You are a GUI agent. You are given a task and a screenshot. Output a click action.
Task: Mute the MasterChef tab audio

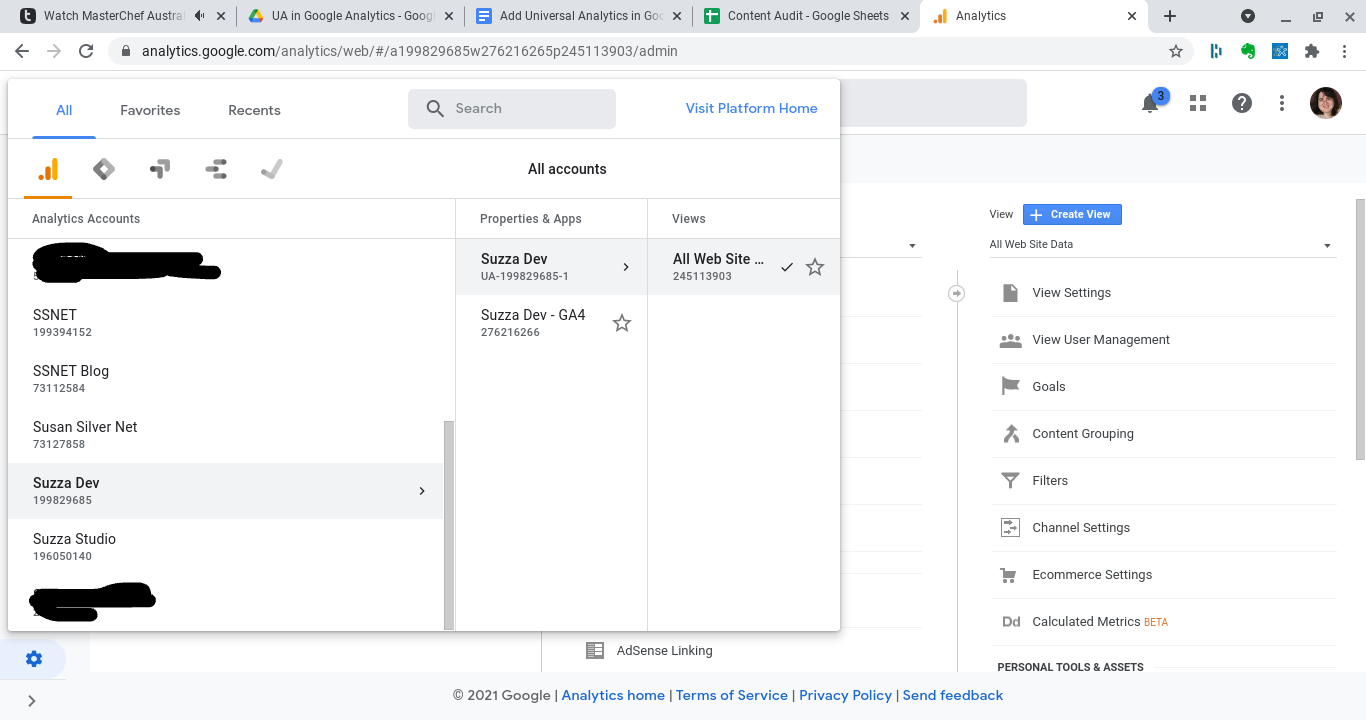[x=201, y=16]
